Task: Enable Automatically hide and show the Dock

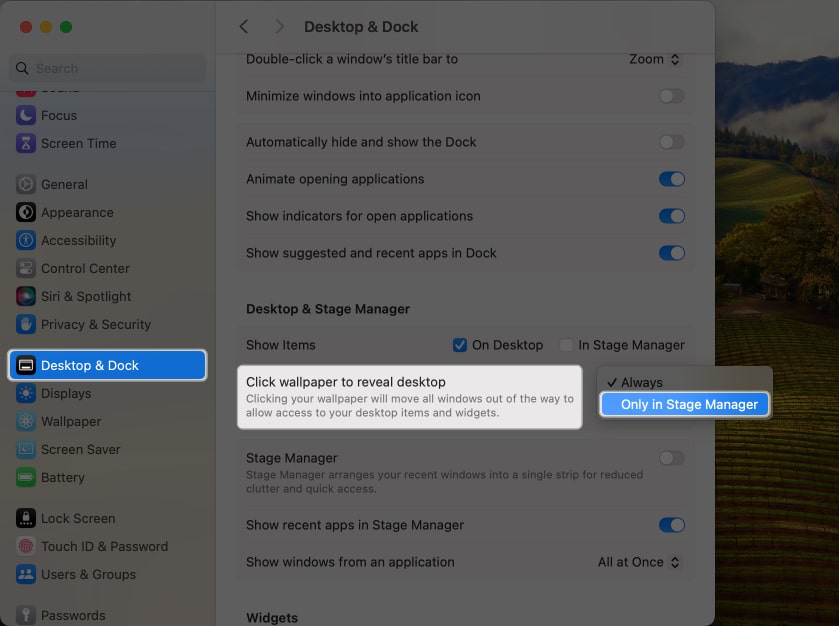Action: [x=672, y=142]
